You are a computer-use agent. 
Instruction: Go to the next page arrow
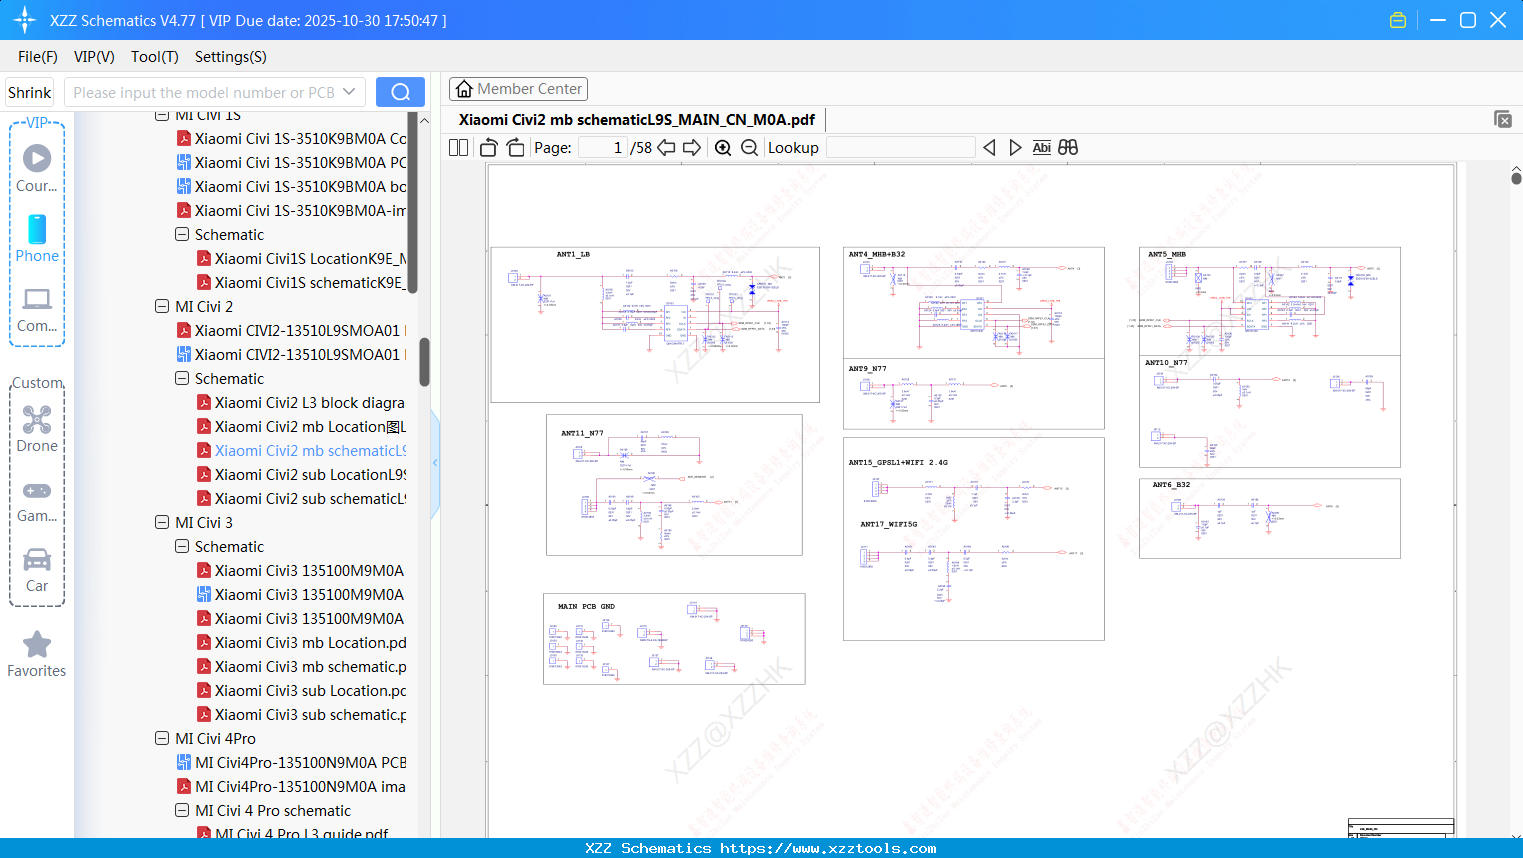pyautogui.click(x=692, y=147)
